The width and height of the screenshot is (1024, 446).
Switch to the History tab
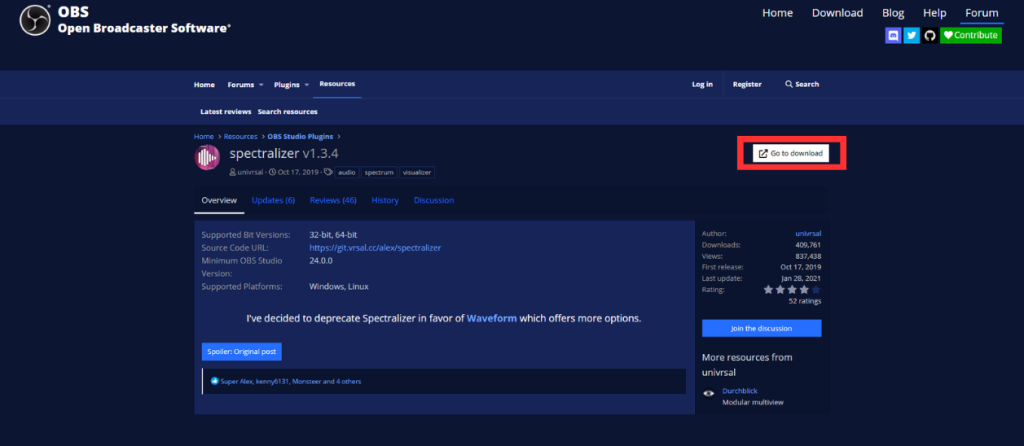point(385,200)
